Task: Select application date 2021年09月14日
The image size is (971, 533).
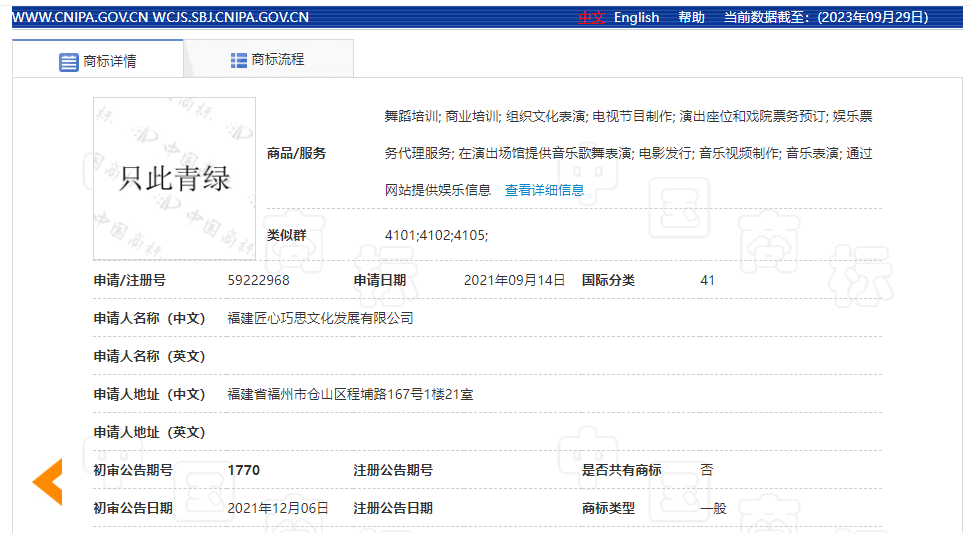Action: coord(514,280)
